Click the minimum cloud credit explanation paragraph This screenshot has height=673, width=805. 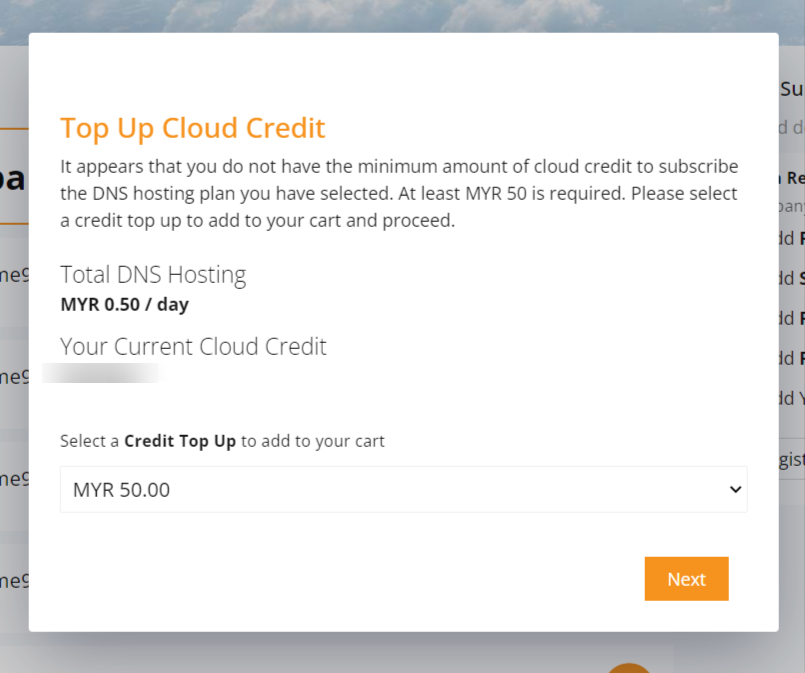click(399, 194)
